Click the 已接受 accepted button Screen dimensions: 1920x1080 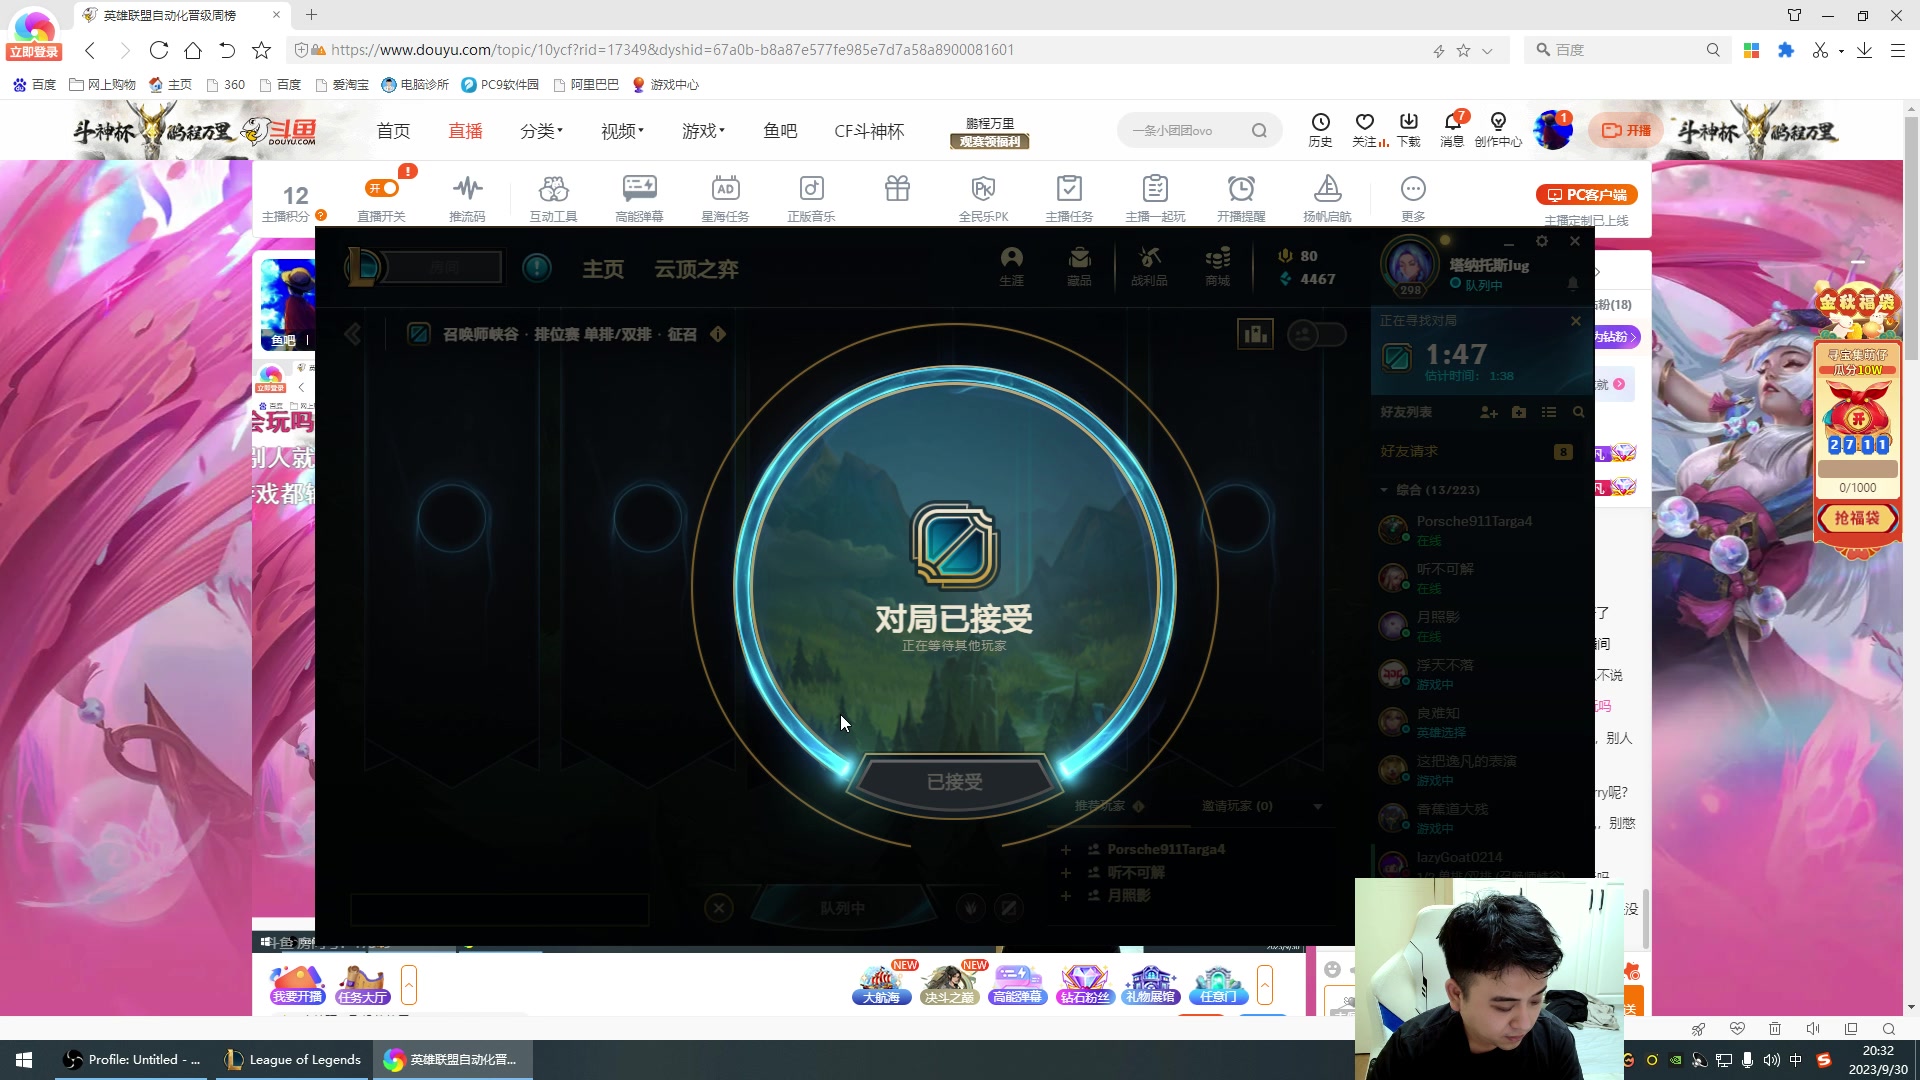[x=954, y=781]
